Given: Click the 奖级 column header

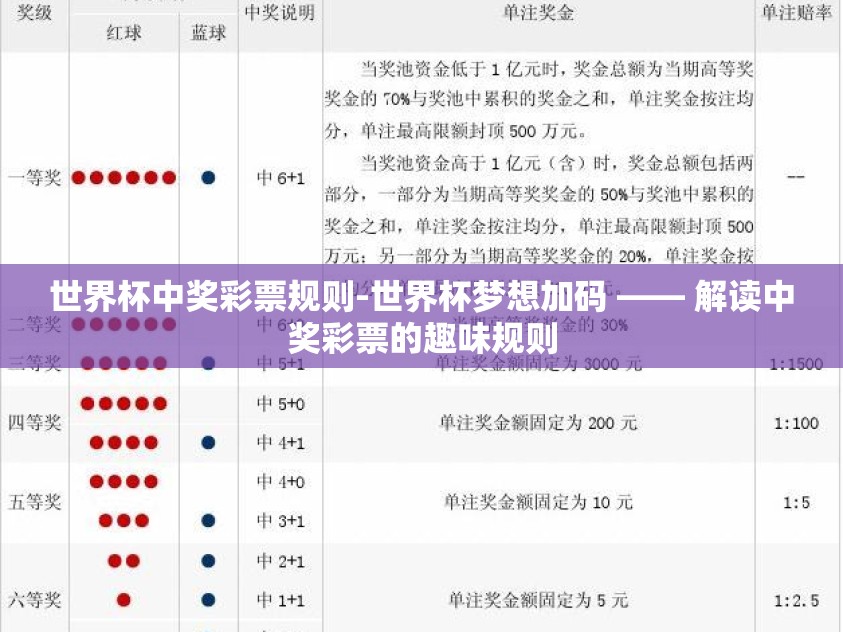Looking at the screenshot, I should pyautogui.click(x=34, y=12).
